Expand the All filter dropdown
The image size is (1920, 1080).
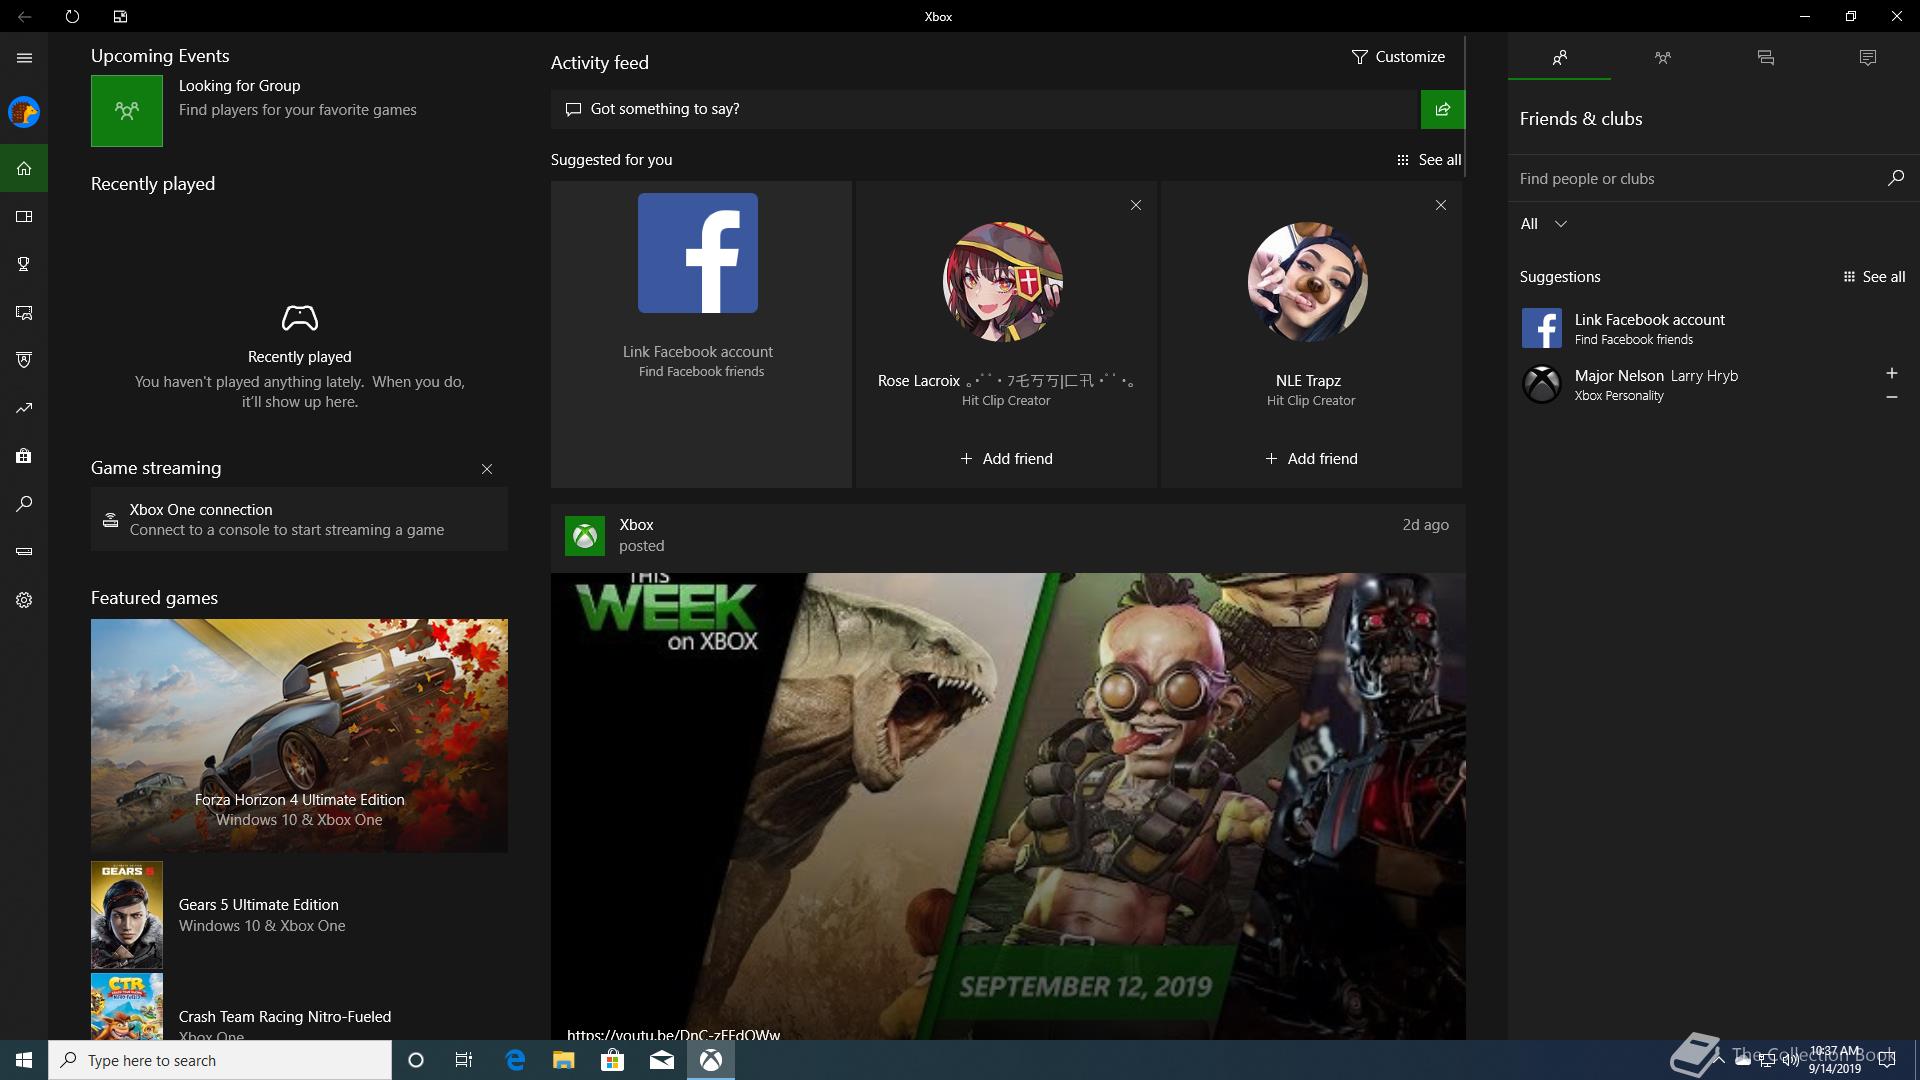pos(1544,224)
